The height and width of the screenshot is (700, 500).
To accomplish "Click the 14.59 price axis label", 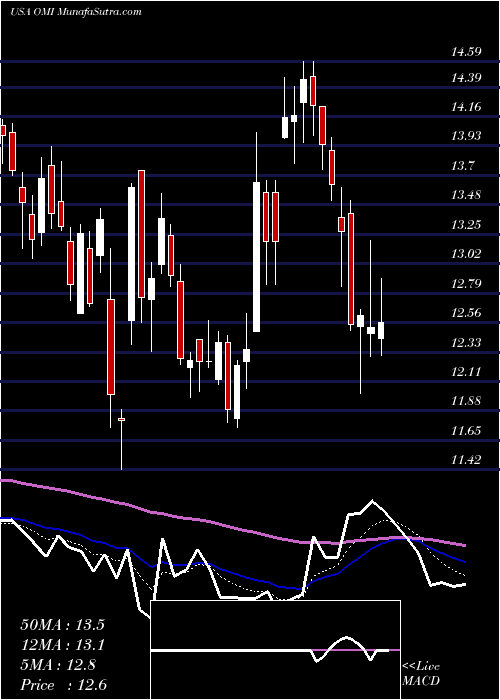I will point(466,52).
